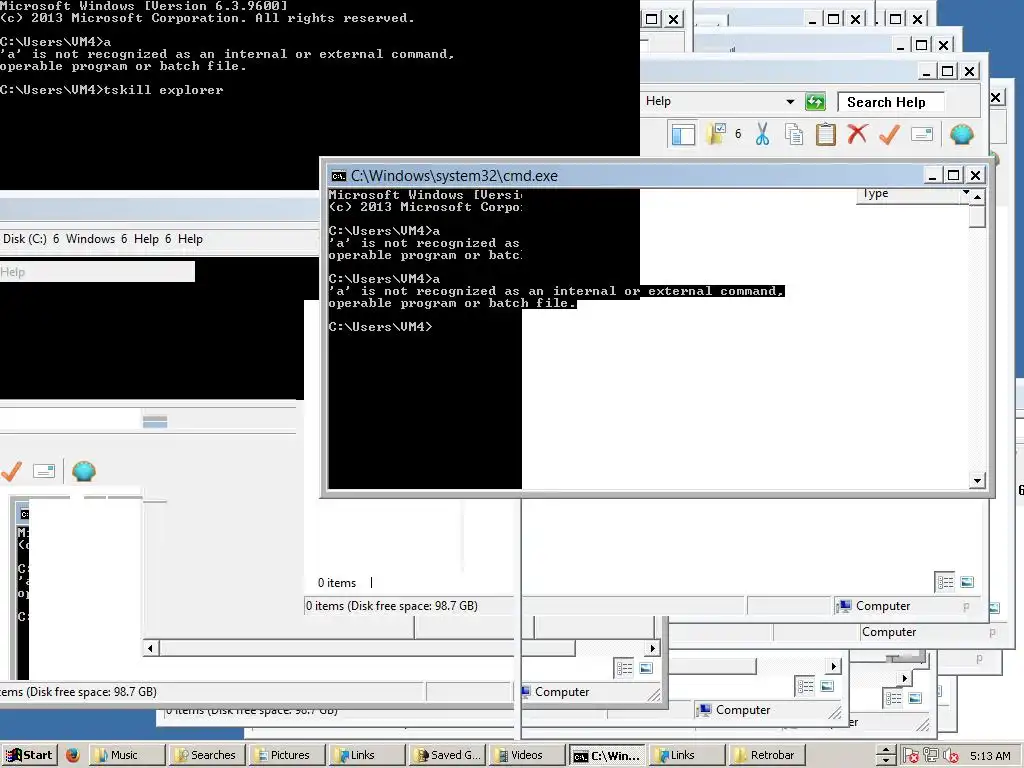Click cmd window scrollbar down arrow

(977, 481)
